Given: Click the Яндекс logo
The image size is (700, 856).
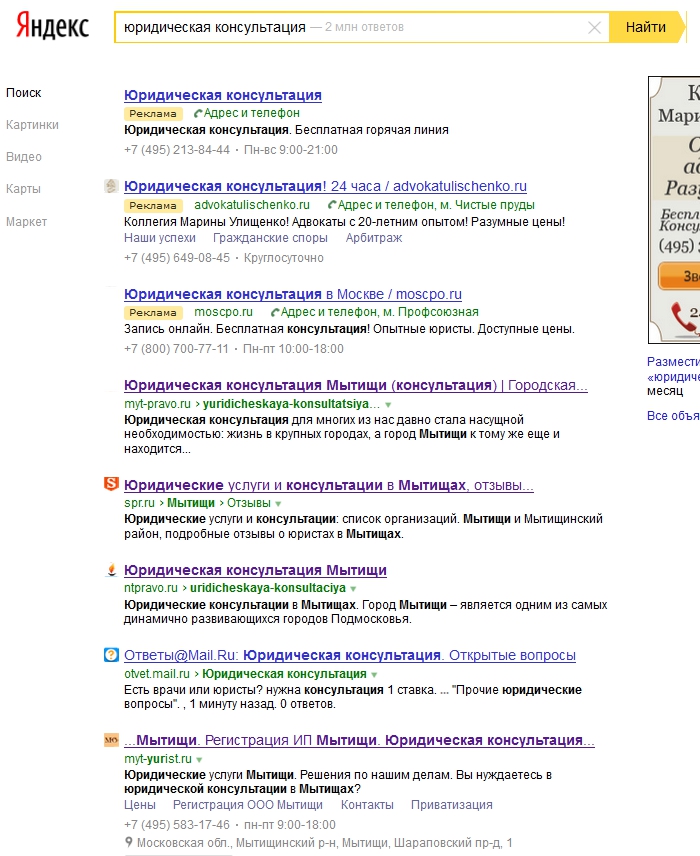Looking at the screenshot, I should [x=52, y=26].
